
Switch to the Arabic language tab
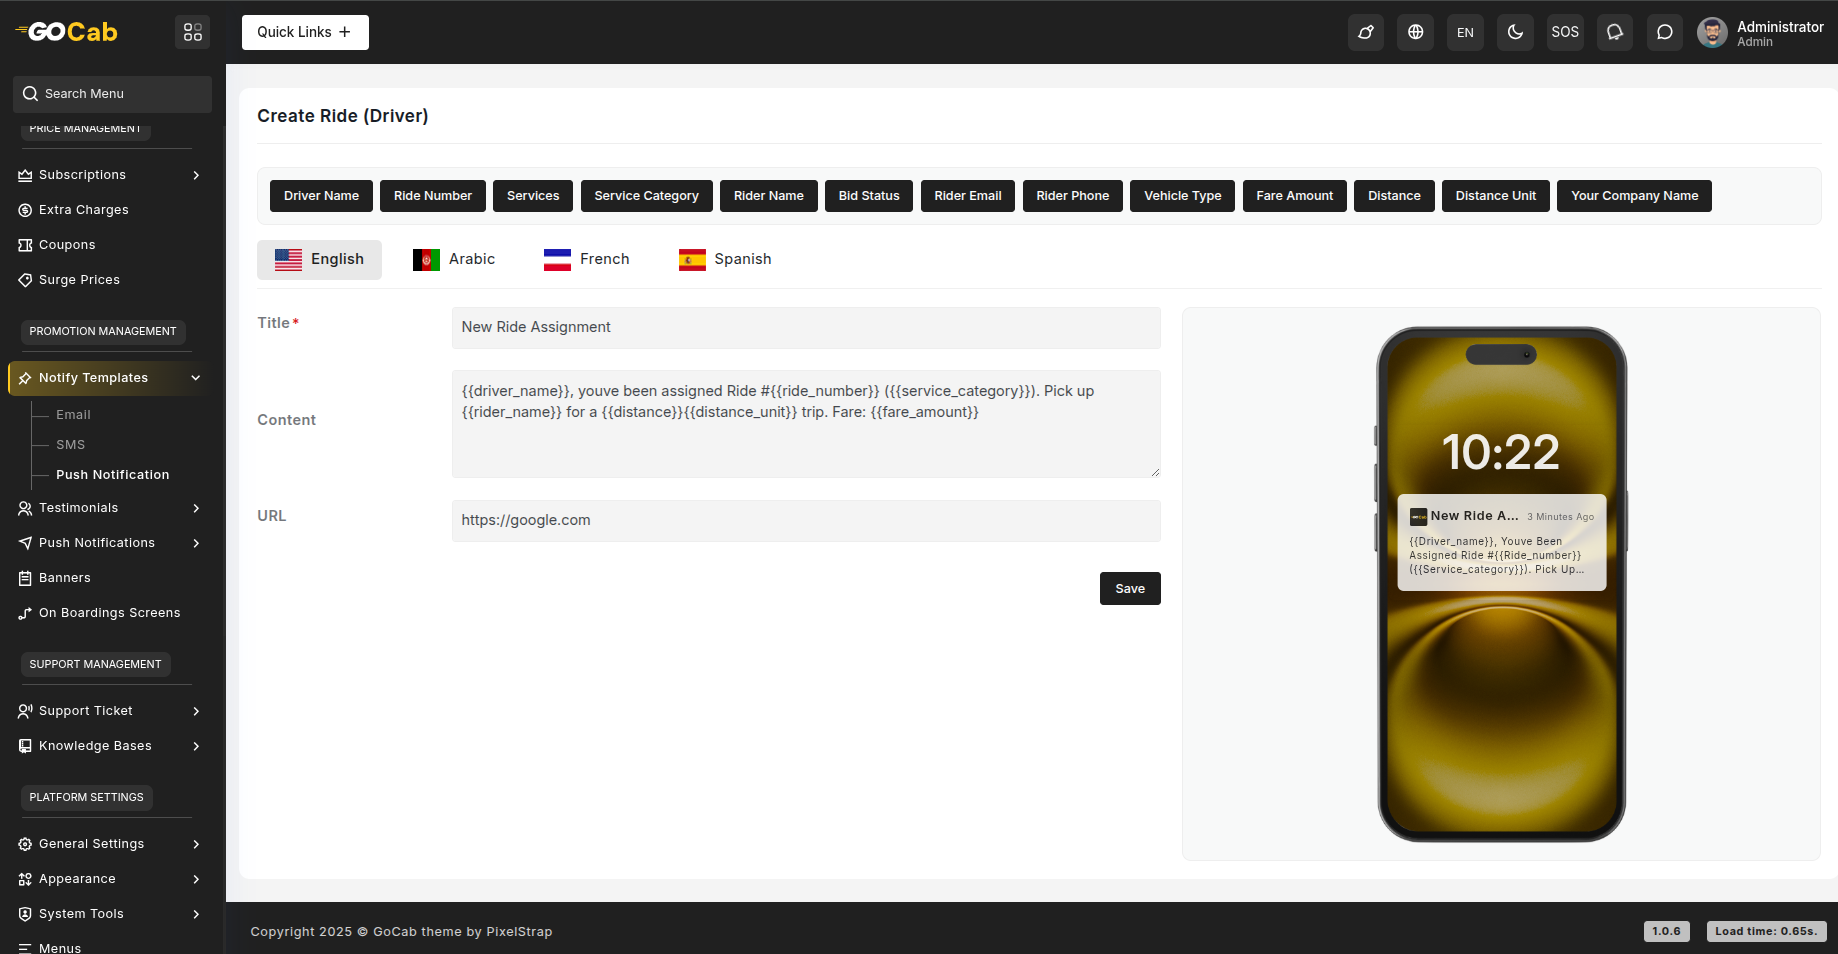point(454,259)
